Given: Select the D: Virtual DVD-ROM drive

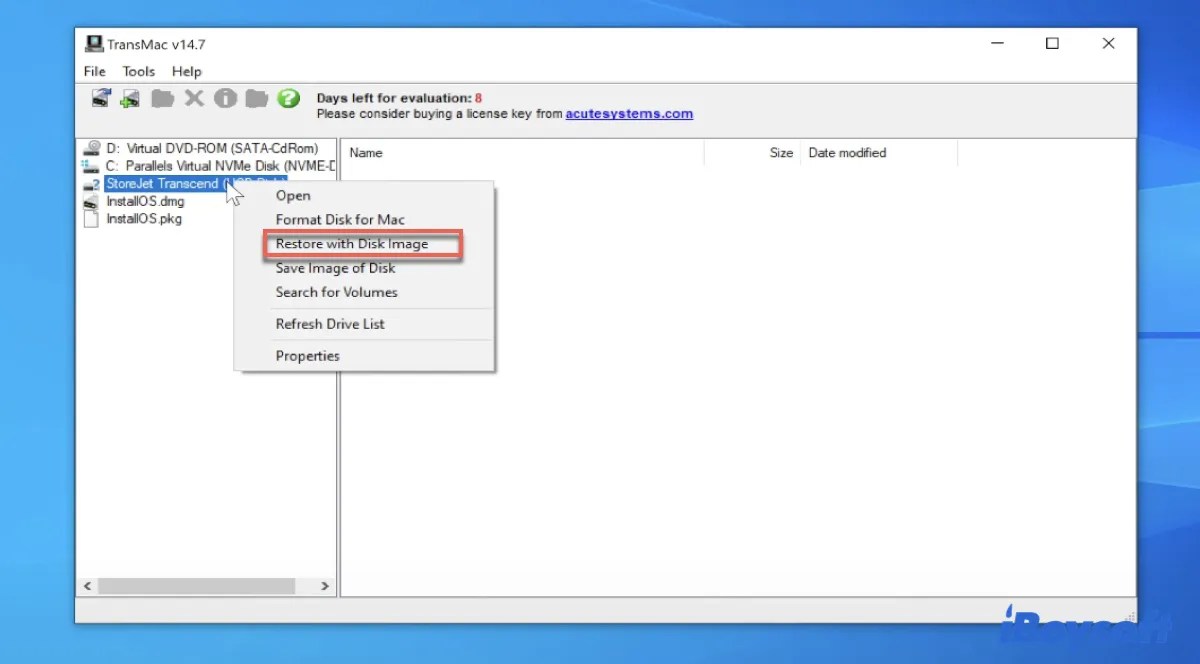Looking at the screenshot, I should coord(212,148).
